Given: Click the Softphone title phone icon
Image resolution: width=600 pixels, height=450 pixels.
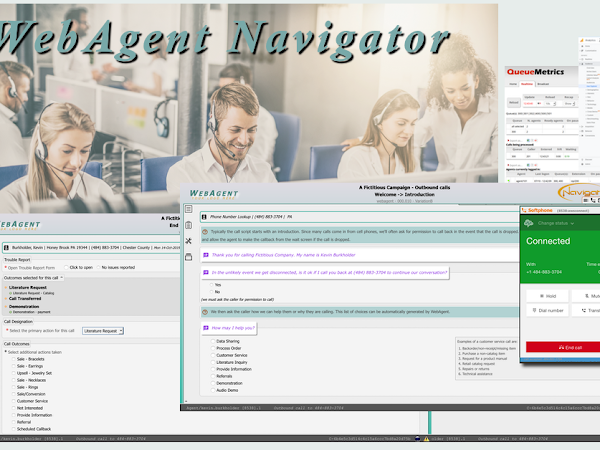Looking at the screenshot, I should tap(524, 210).
